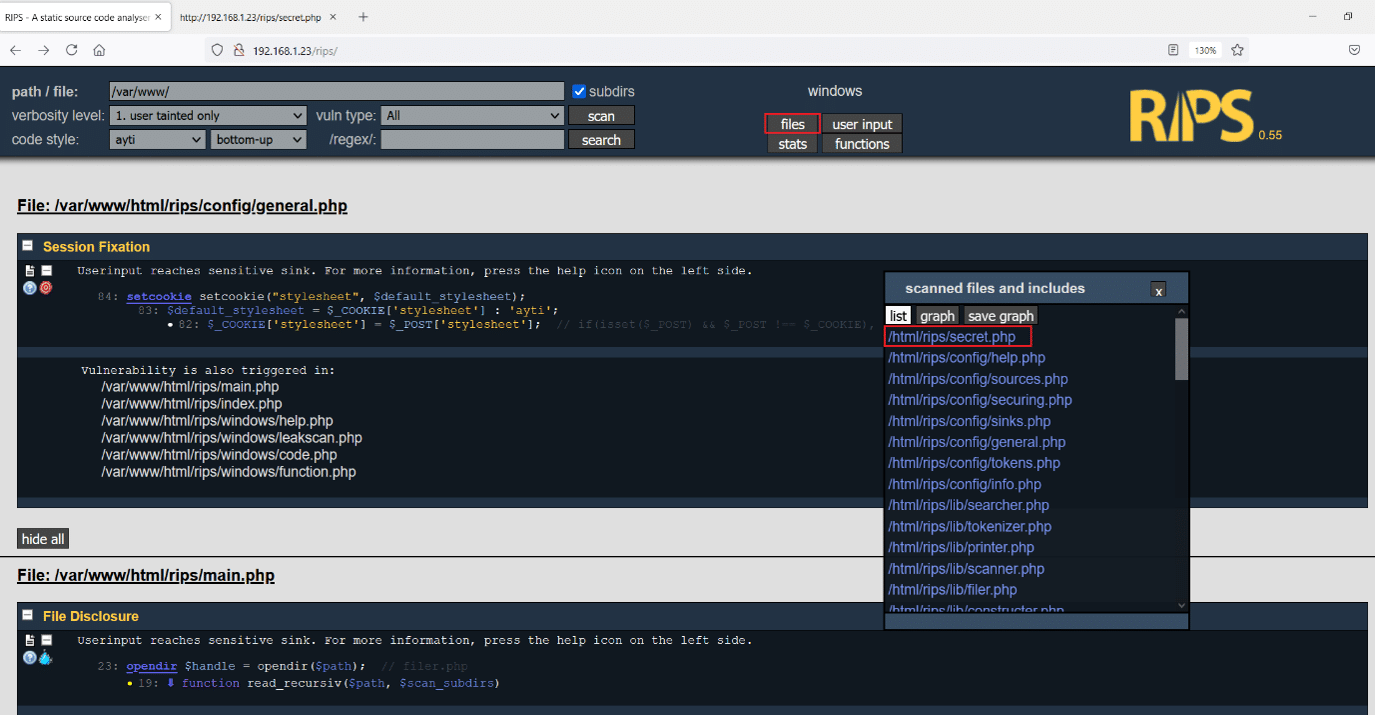Expand the bottom-up code order dropdown
Image resolution: width=1375 pixels, height=715 pixels.
[x=258, y=140]
